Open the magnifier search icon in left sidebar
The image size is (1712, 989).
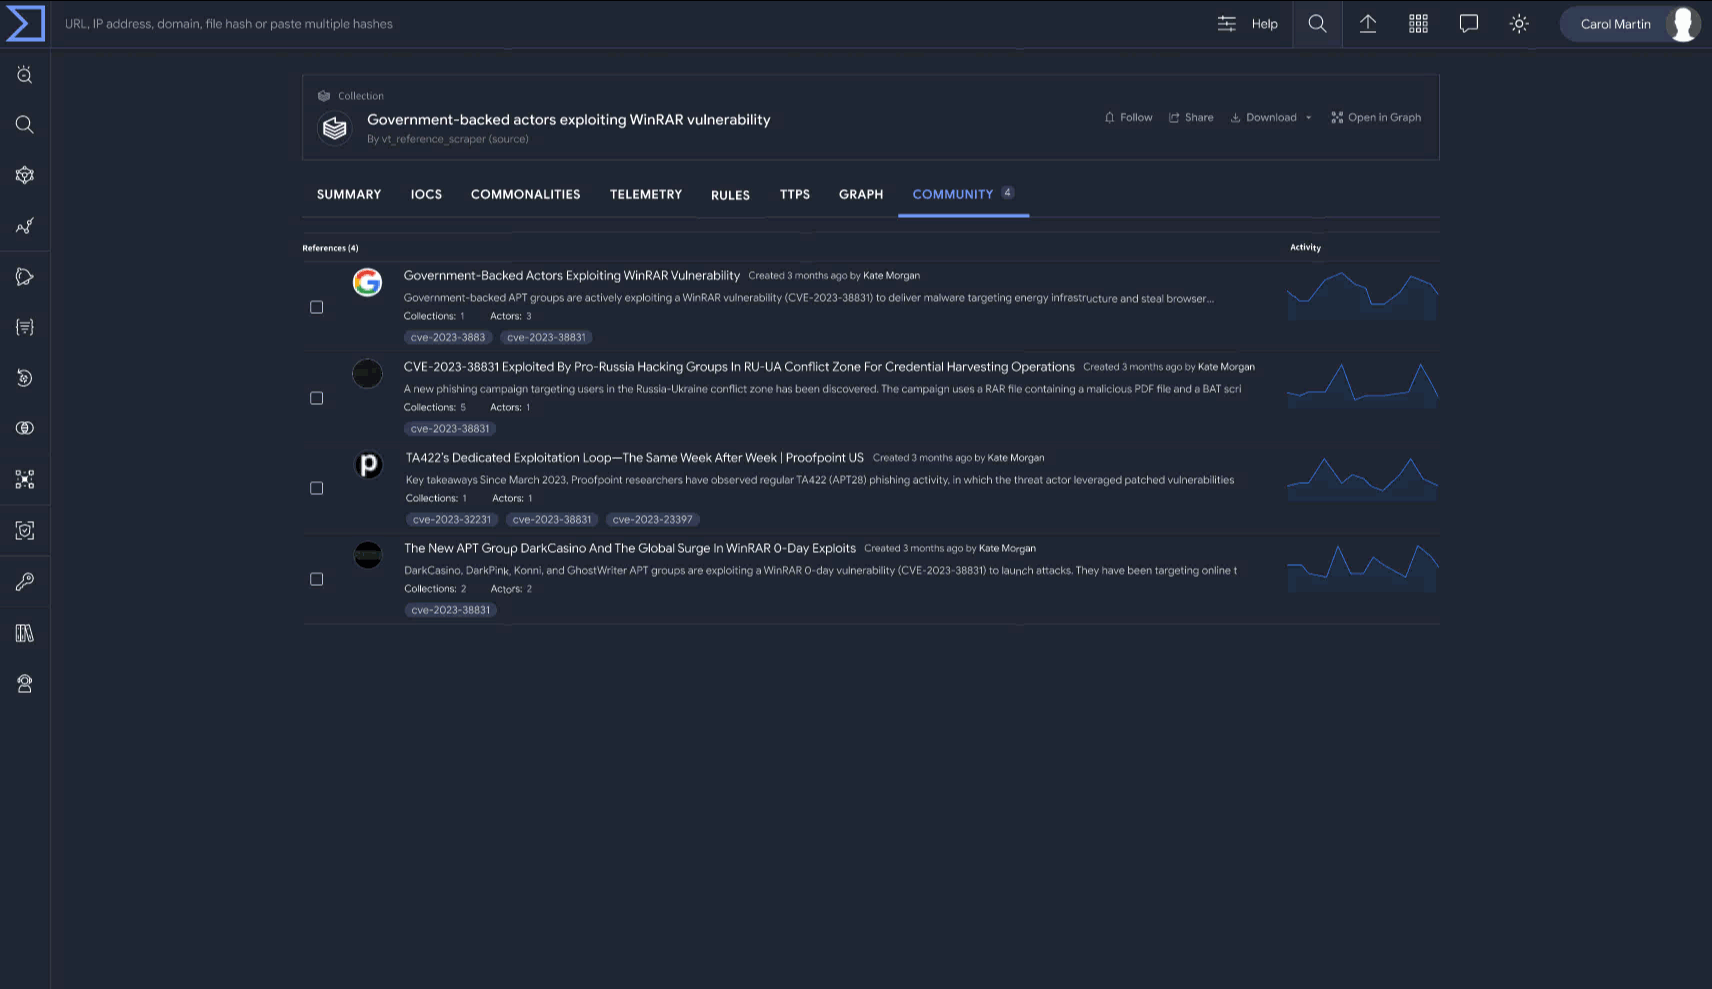click(x=25, y=124)
